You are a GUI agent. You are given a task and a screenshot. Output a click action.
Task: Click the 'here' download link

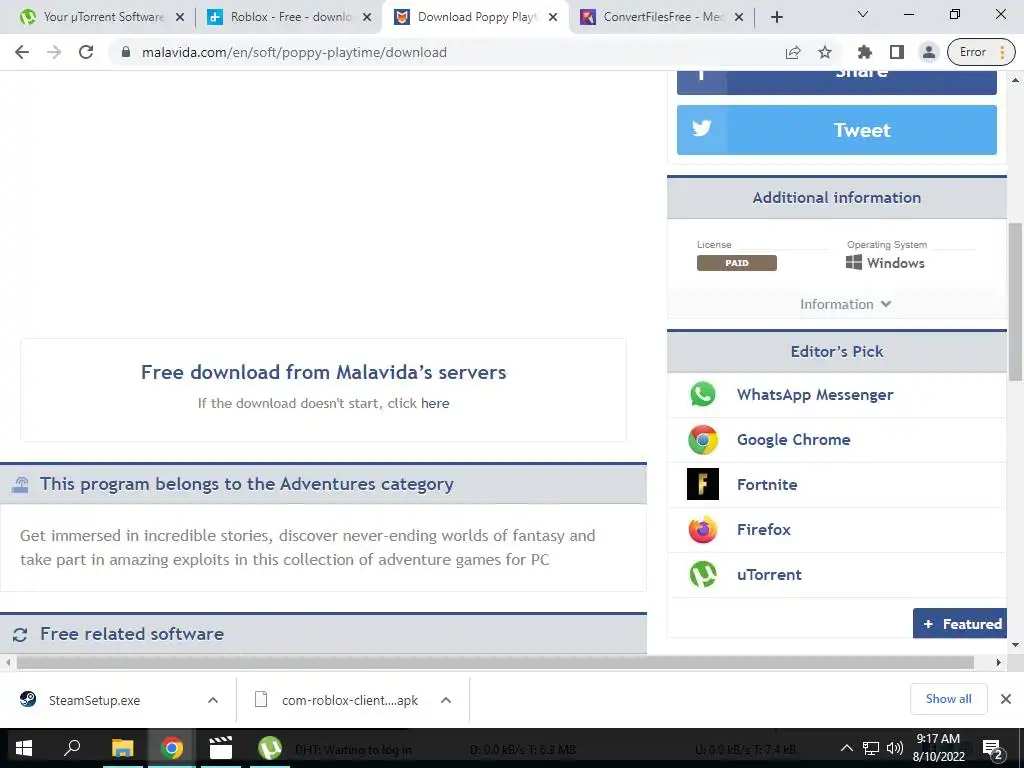pyautogui.click(x=435, y=404)
